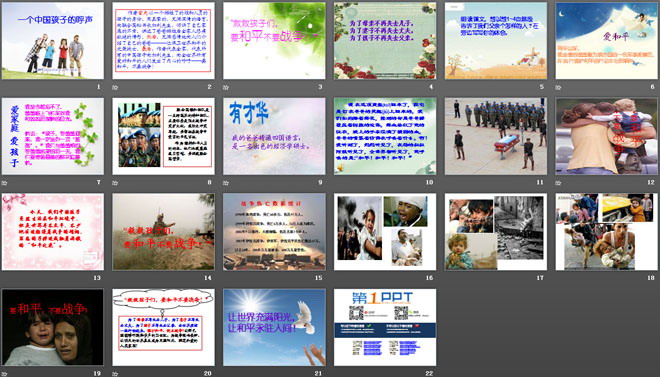Select slide 12 showing hugging family photo
Viewport: 660px width, 377px height.
click(607, 136)
